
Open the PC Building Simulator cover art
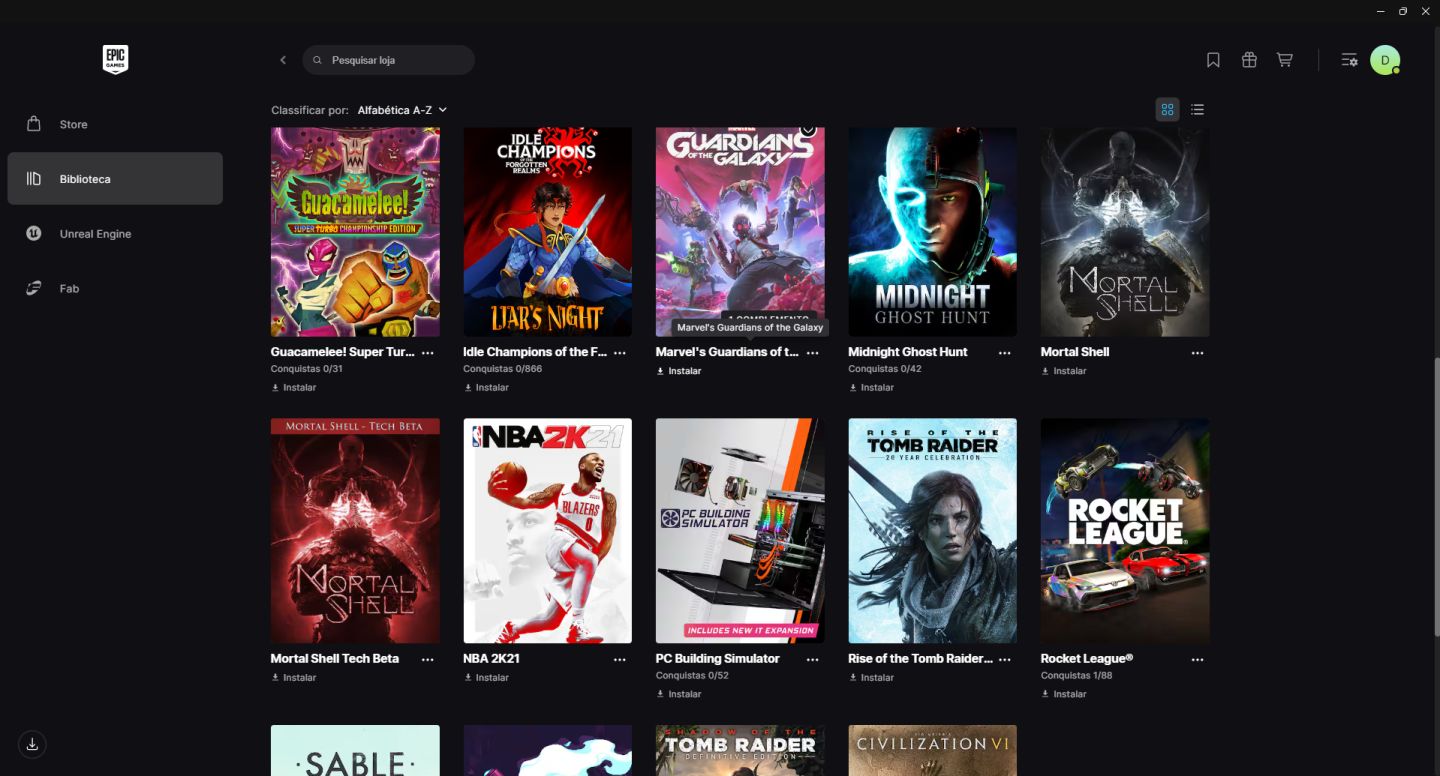pos(740,531)
